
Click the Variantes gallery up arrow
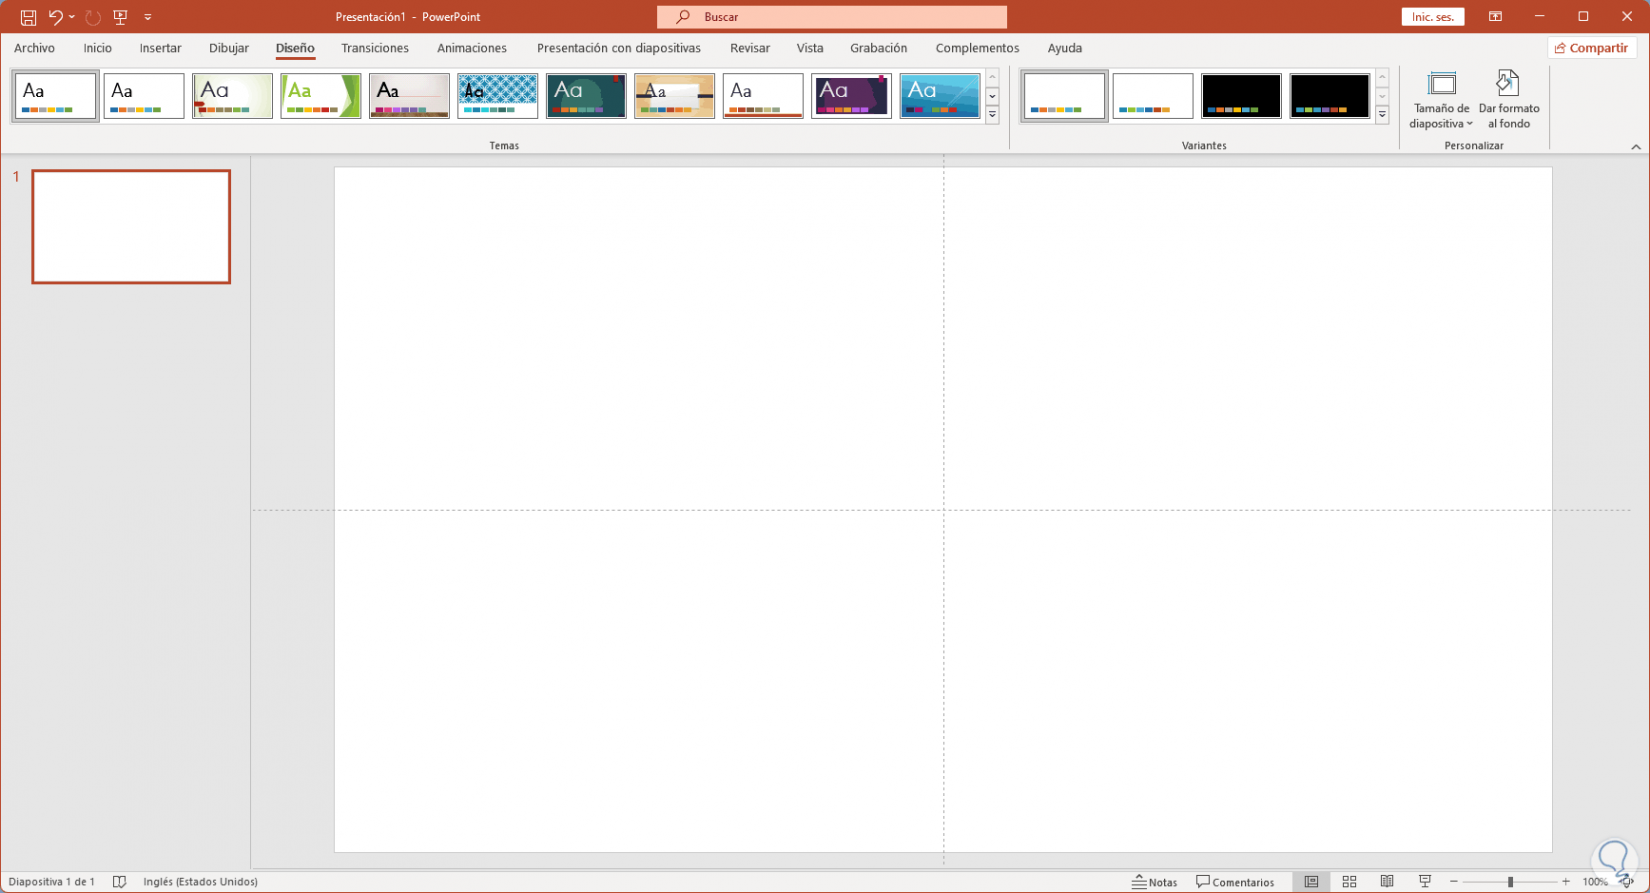[x=1382, y=78]
